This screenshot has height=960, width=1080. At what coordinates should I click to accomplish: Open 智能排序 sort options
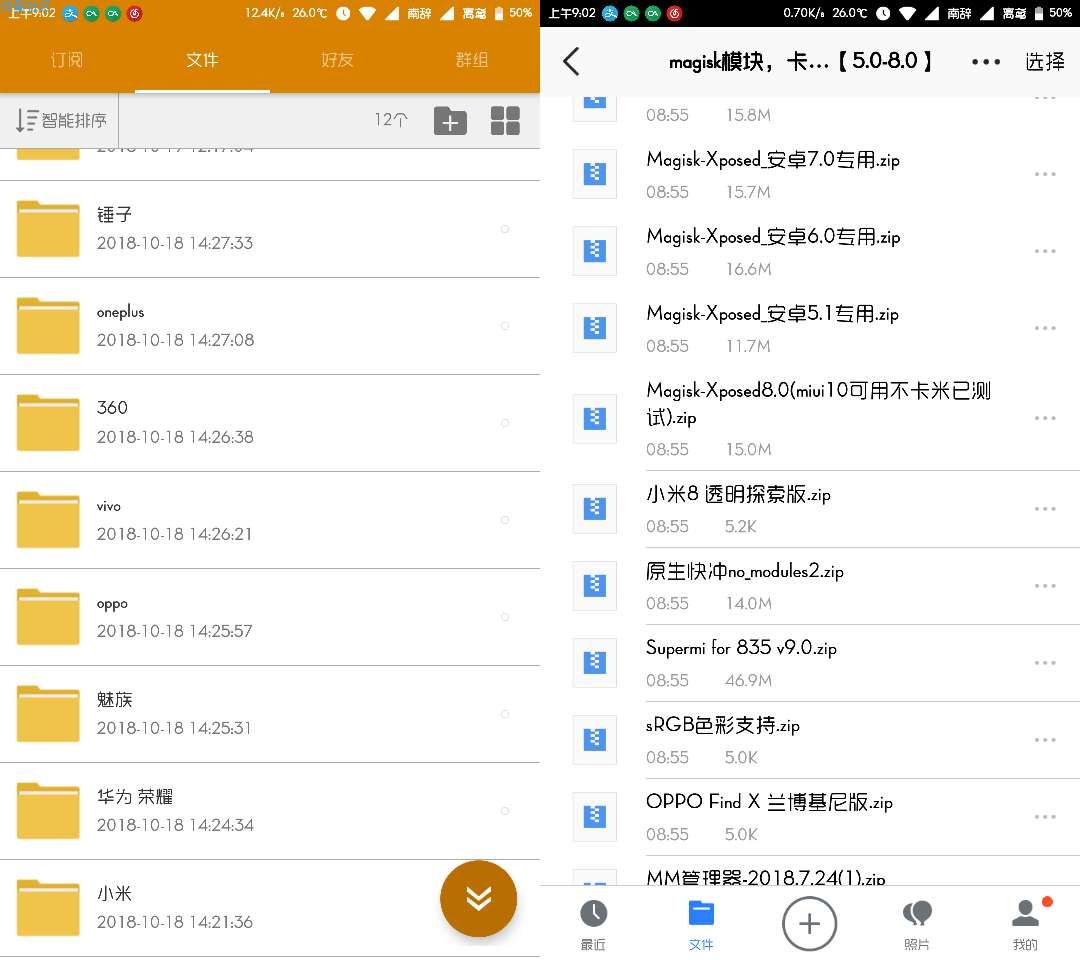[x=61, y=121]
